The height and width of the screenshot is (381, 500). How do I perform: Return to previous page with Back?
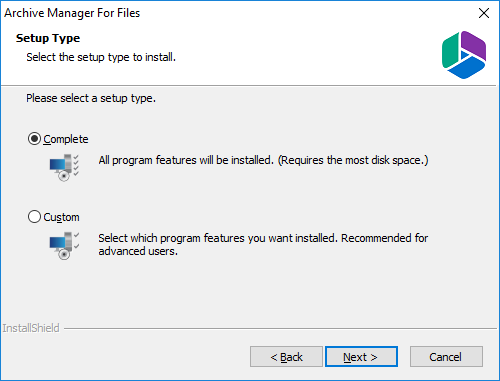(286, 357)
